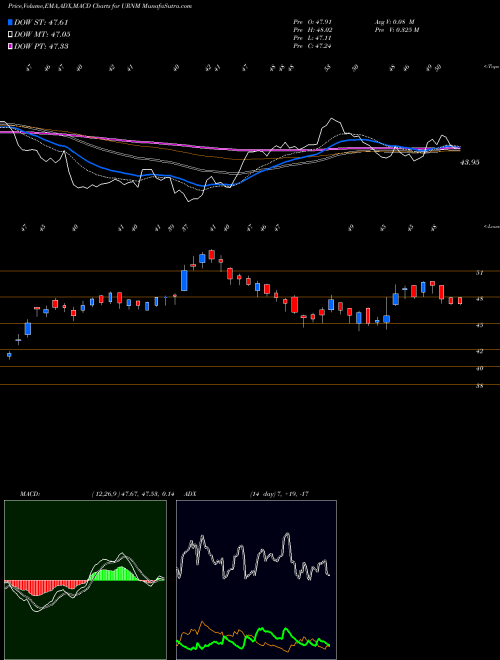The width and height of the screenshot is (500, 660).
Task: Click the 'Pre C: 47.24' close value
Action: click(312, 46)
